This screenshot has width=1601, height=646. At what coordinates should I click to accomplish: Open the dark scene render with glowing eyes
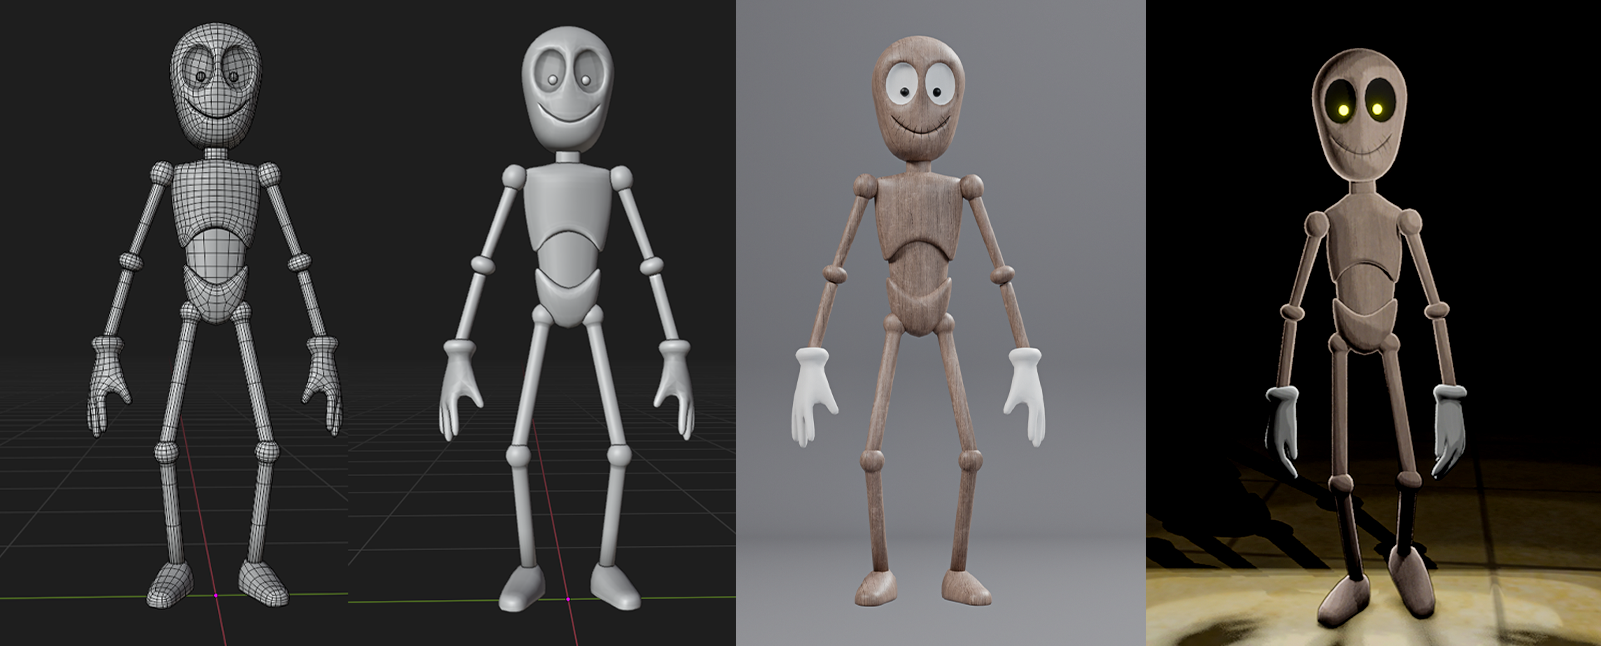pos(1373,323)
